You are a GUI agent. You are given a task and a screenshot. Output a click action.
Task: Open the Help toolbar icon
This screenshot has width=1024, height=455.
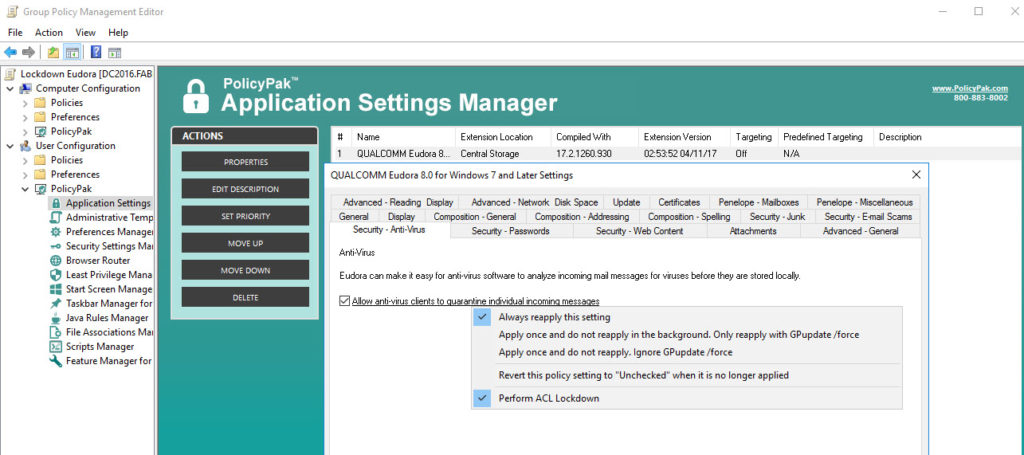click(x=95, y=52)
